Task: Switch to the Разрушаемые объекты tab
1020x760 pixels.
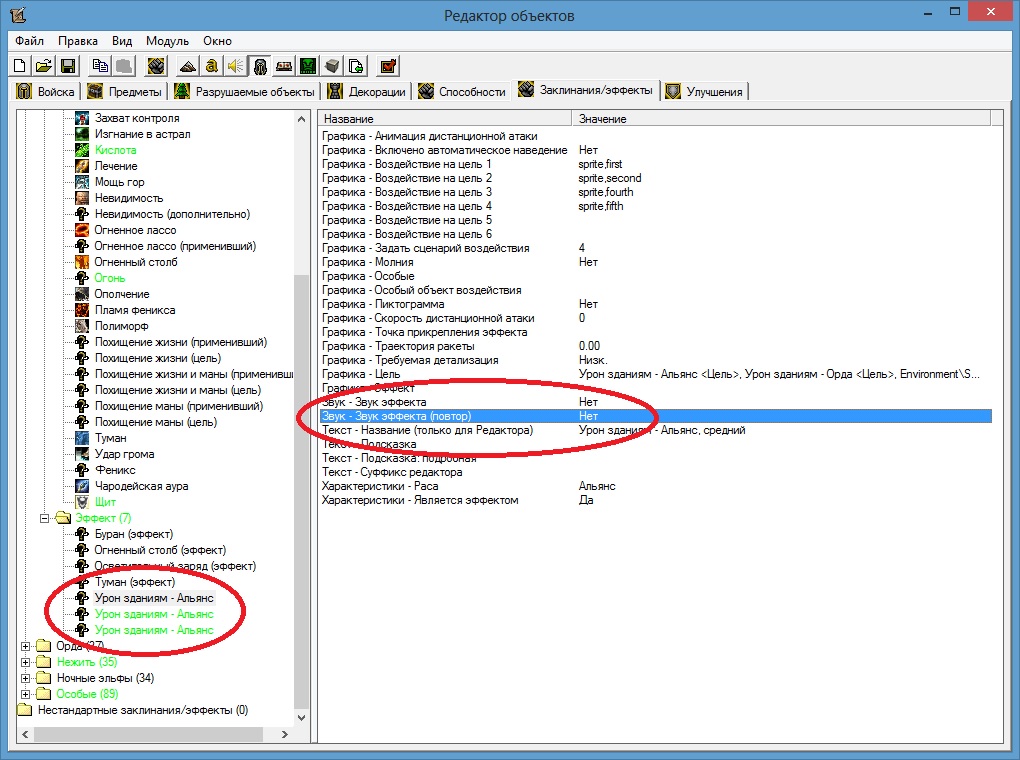Action: coord(245,91)
